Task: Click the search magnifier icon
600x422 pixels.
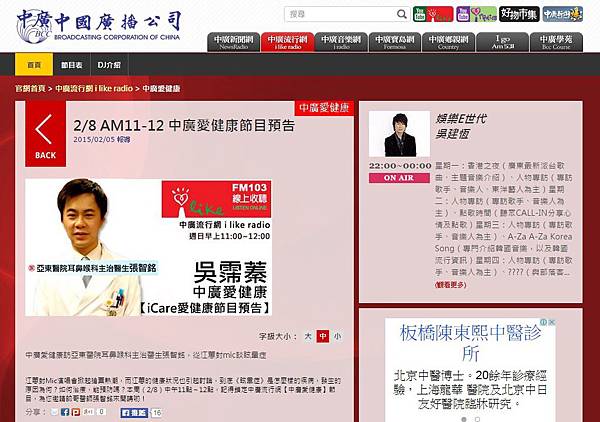Action: pos(401,14)
